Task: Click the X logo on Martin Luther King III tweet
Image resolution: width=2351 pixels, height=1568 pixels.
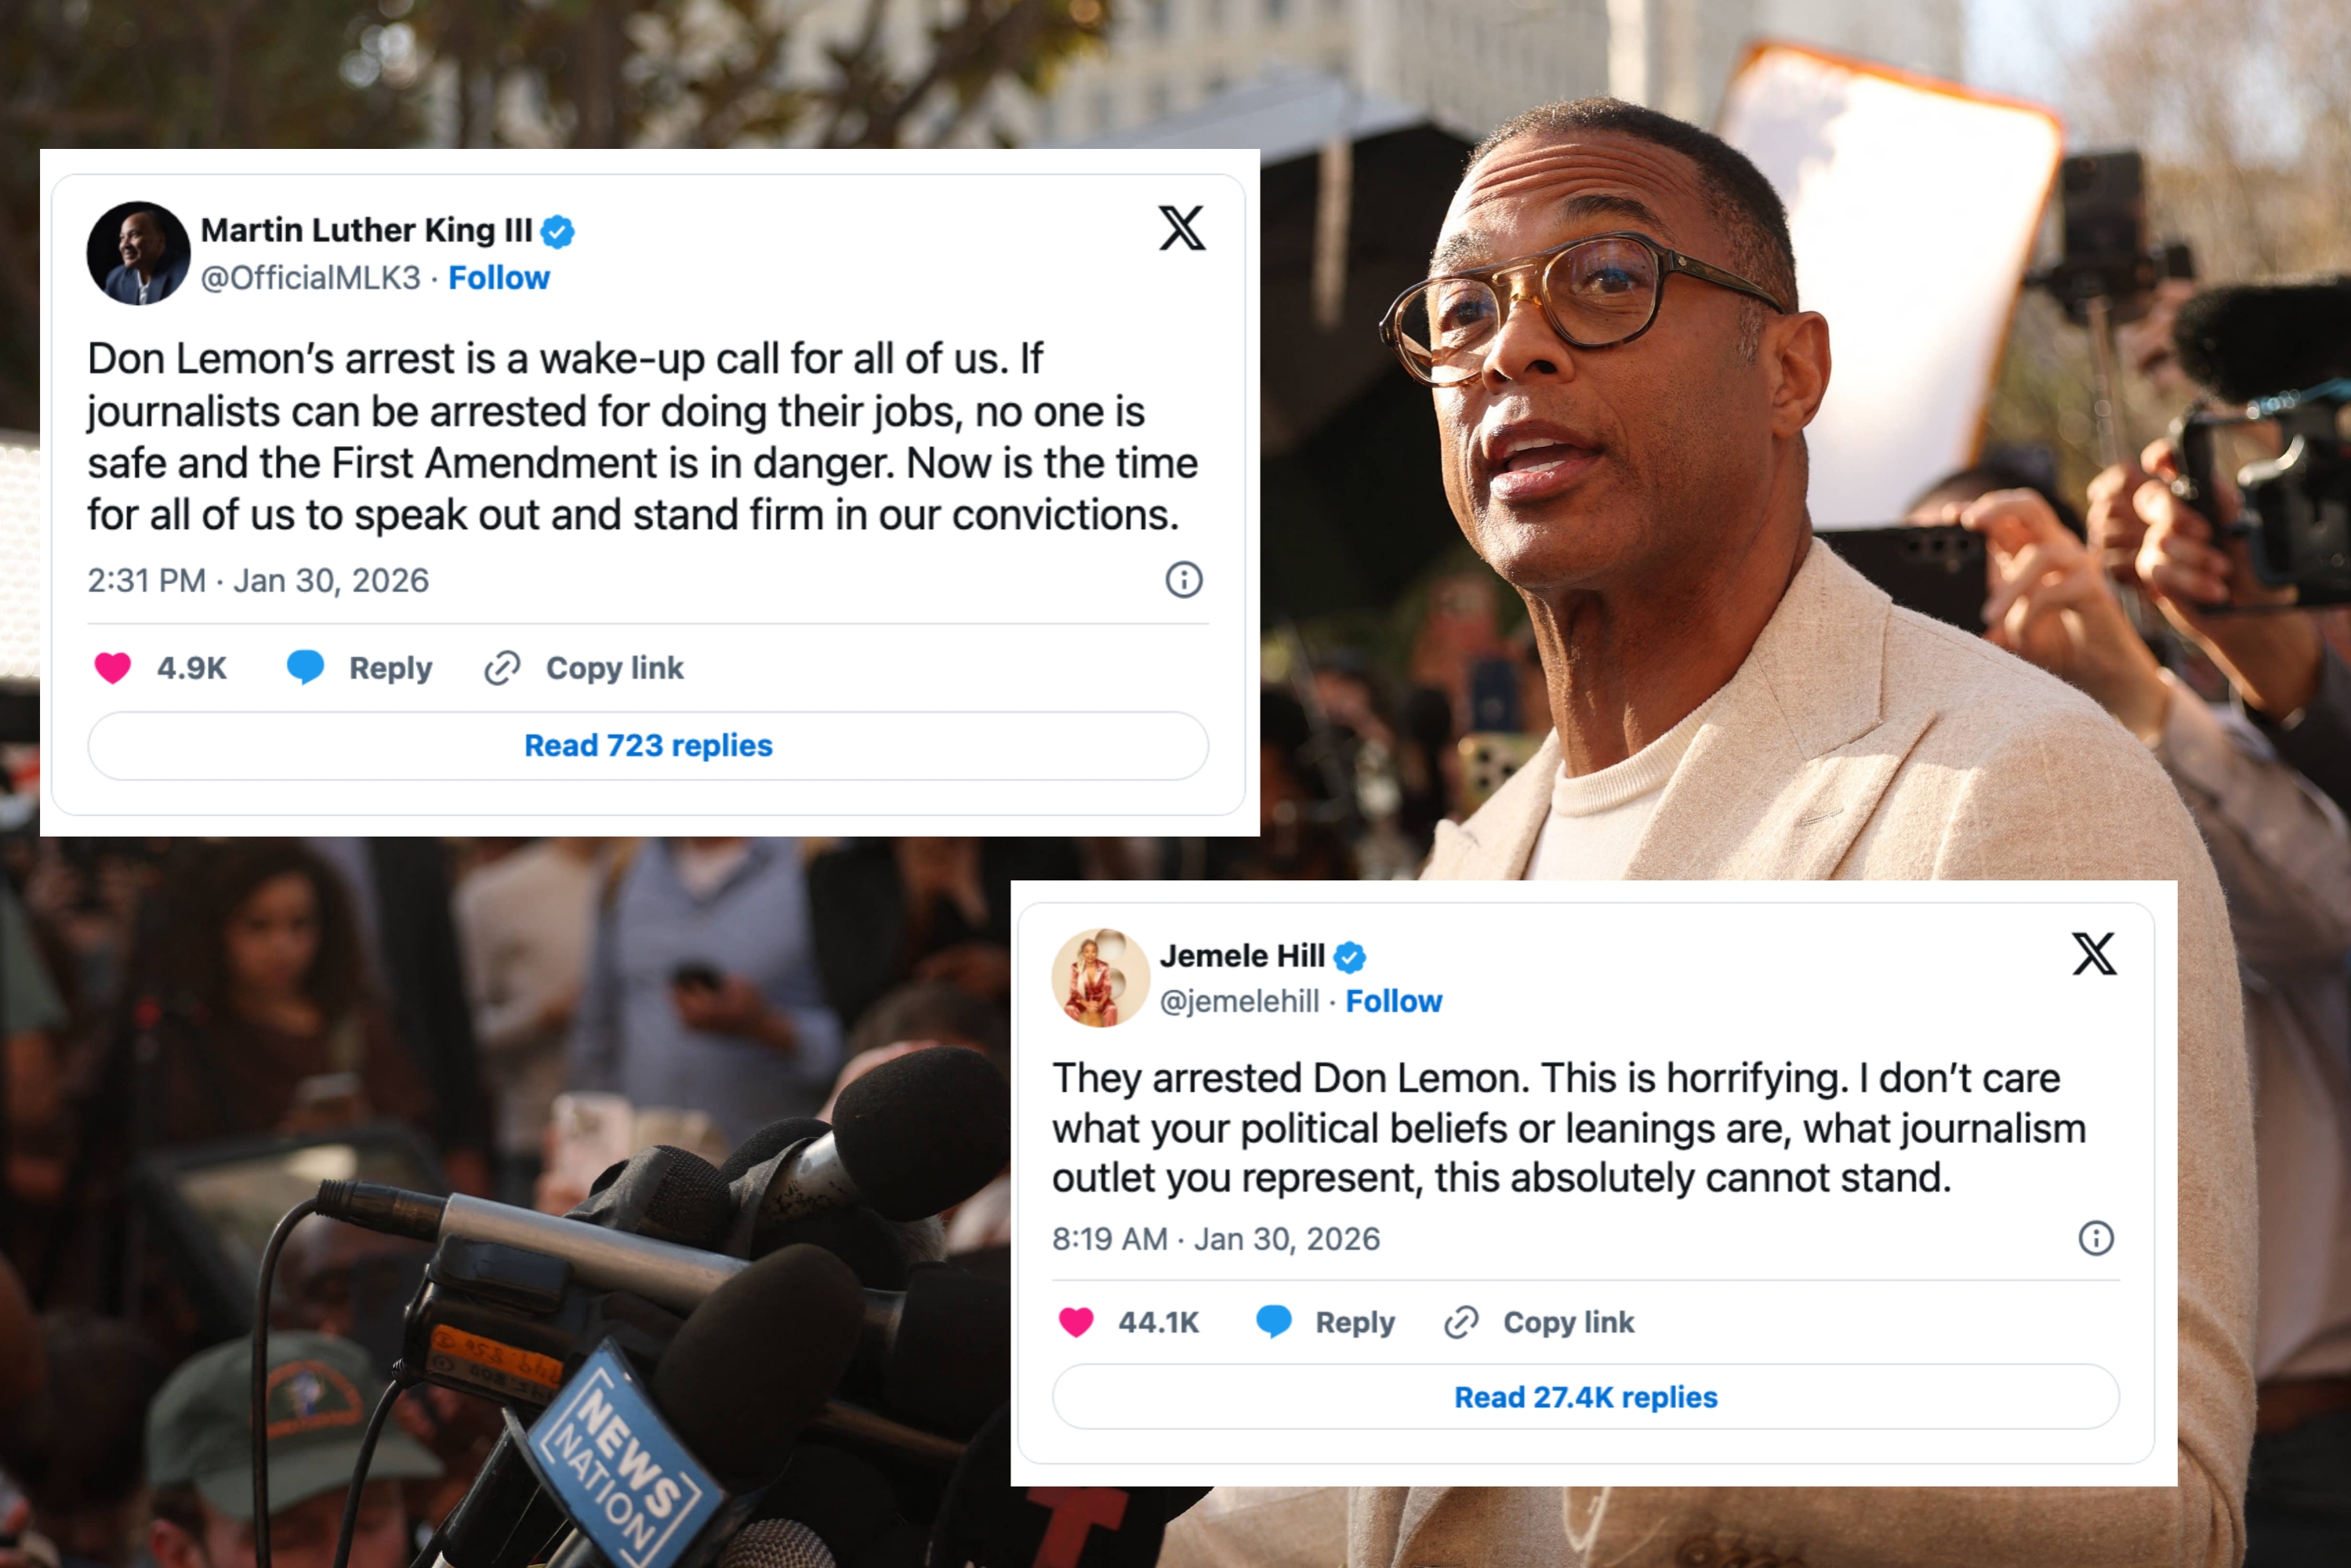Action: tap(1181, 228)
